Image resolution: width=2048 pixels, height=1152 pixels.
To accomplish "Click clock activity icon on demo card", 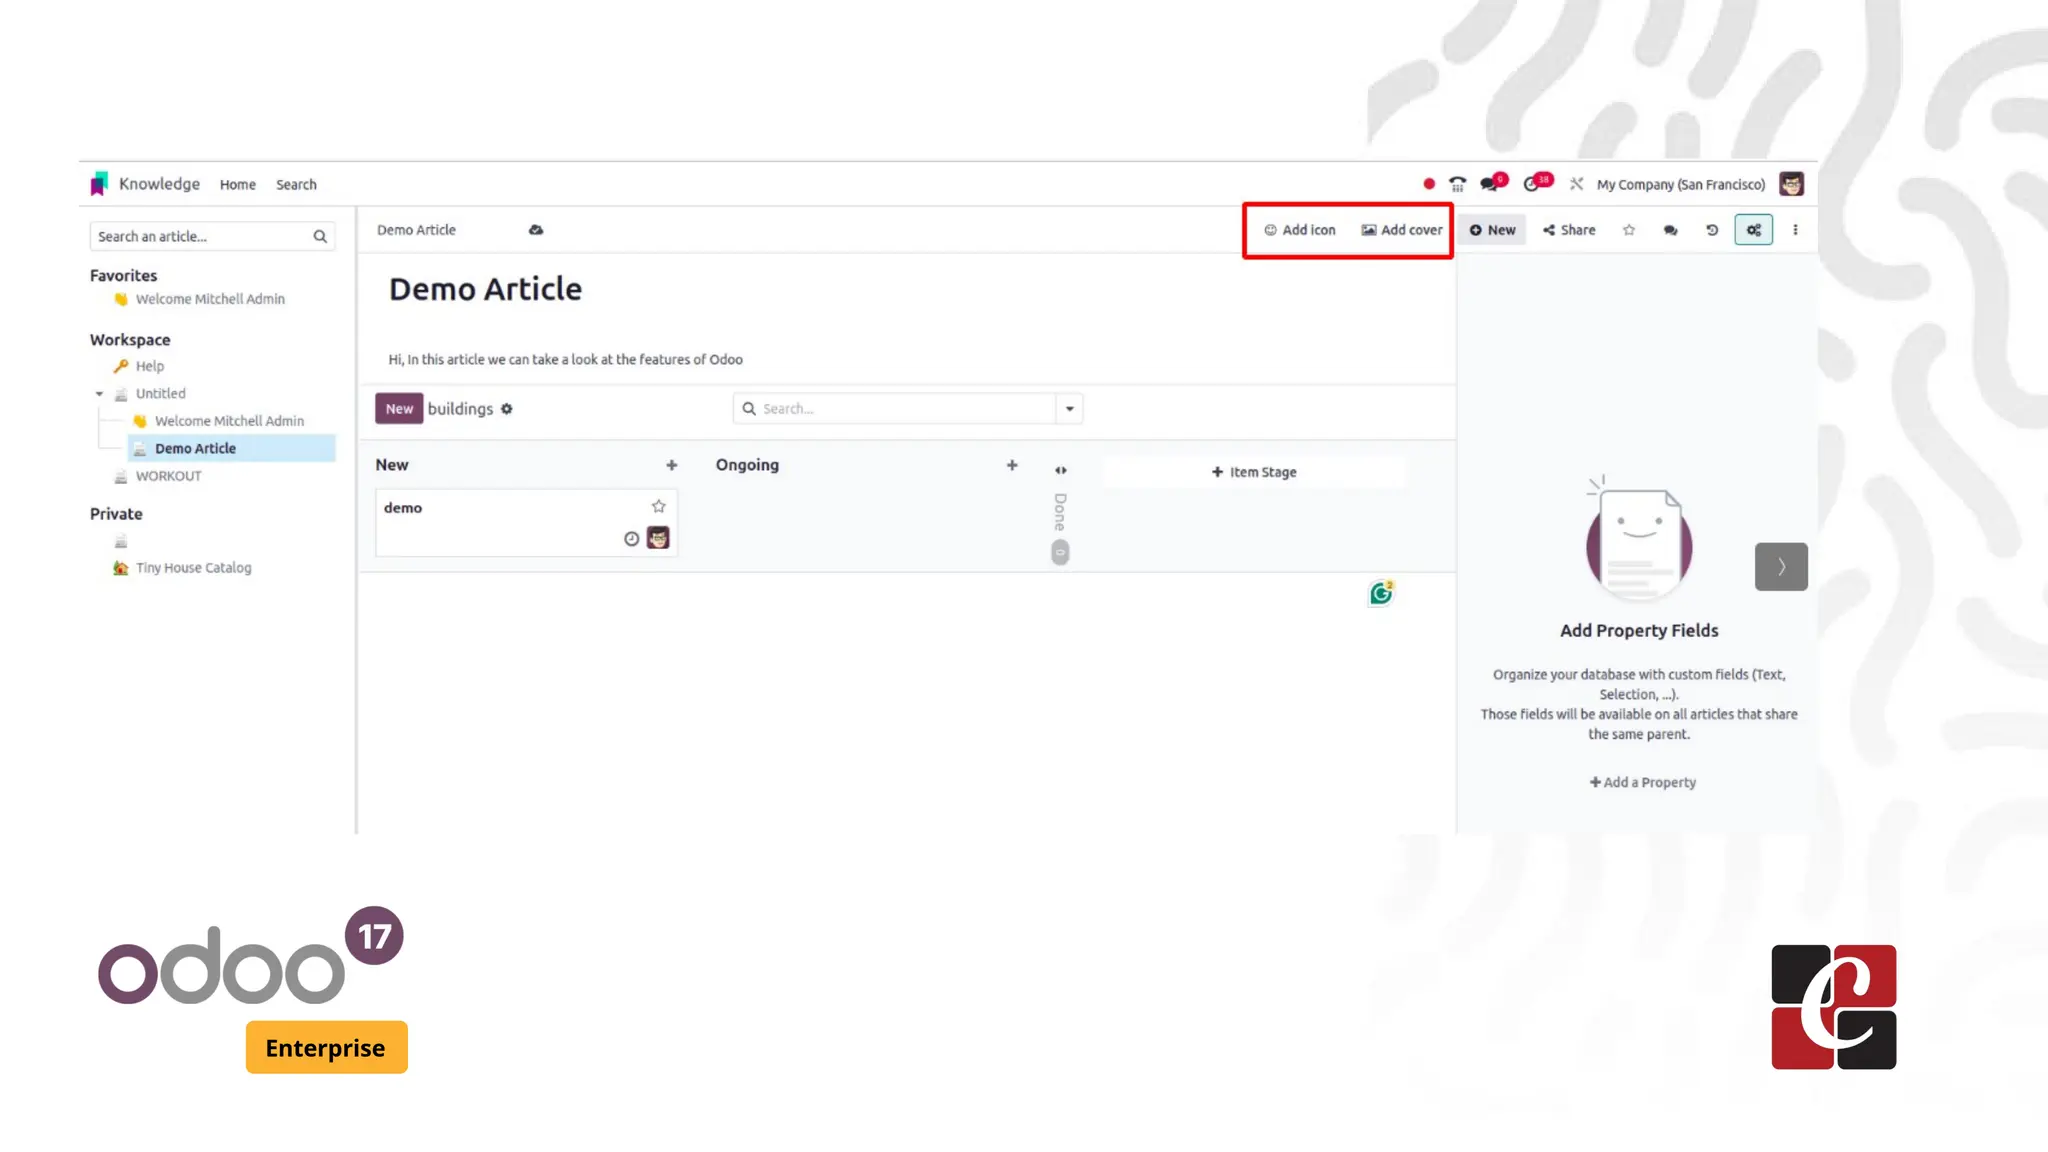I will point(631,539).
